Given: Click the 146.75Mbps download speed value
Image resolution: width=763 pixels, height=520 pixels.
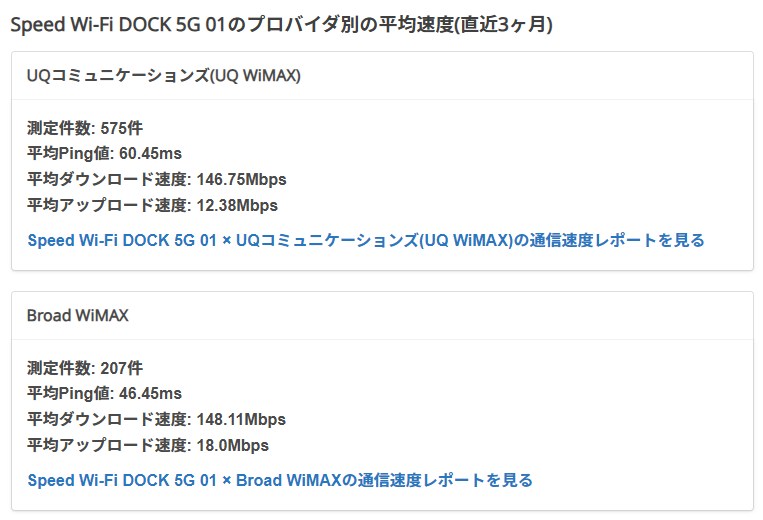Looking at the screenshot, I should coord(238,180).
